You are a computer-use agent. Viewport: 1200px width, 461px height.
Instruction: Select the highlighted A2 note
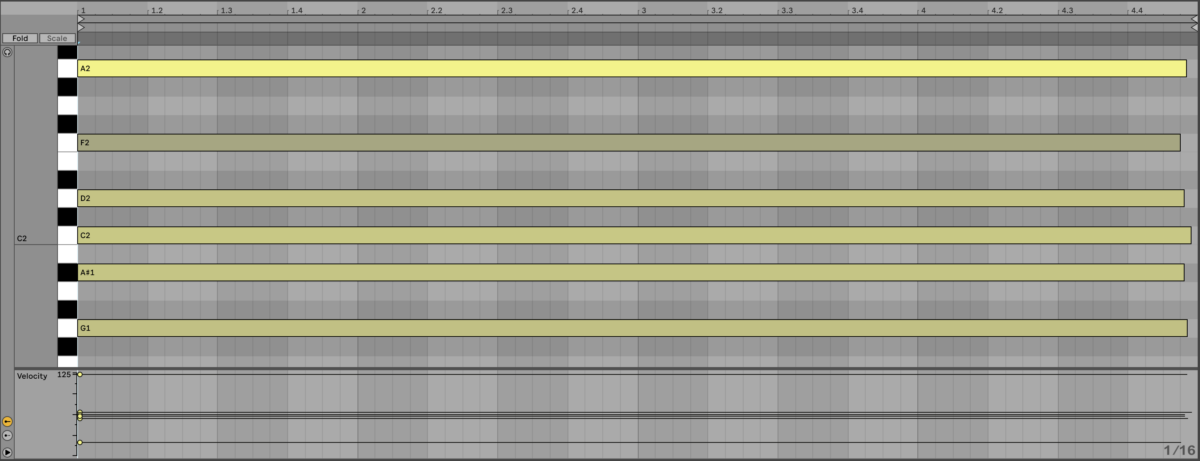pos(630,68)
